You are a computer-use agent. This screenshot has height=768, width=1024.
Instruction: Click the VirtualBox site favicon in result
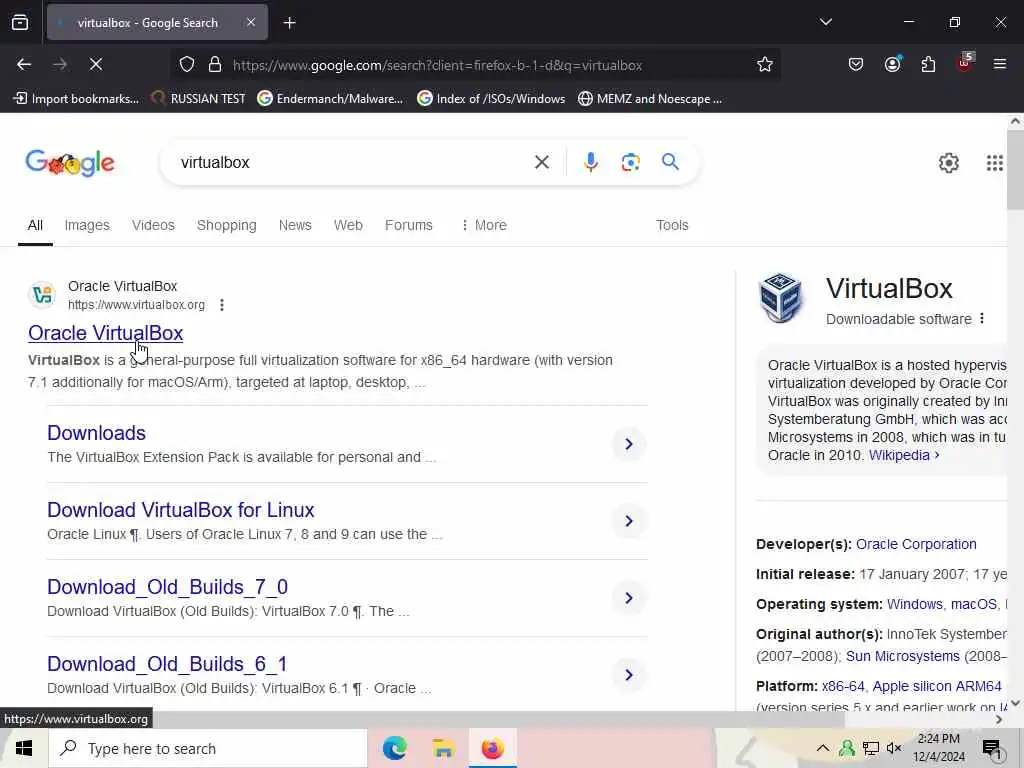click(x=43, y=295)
